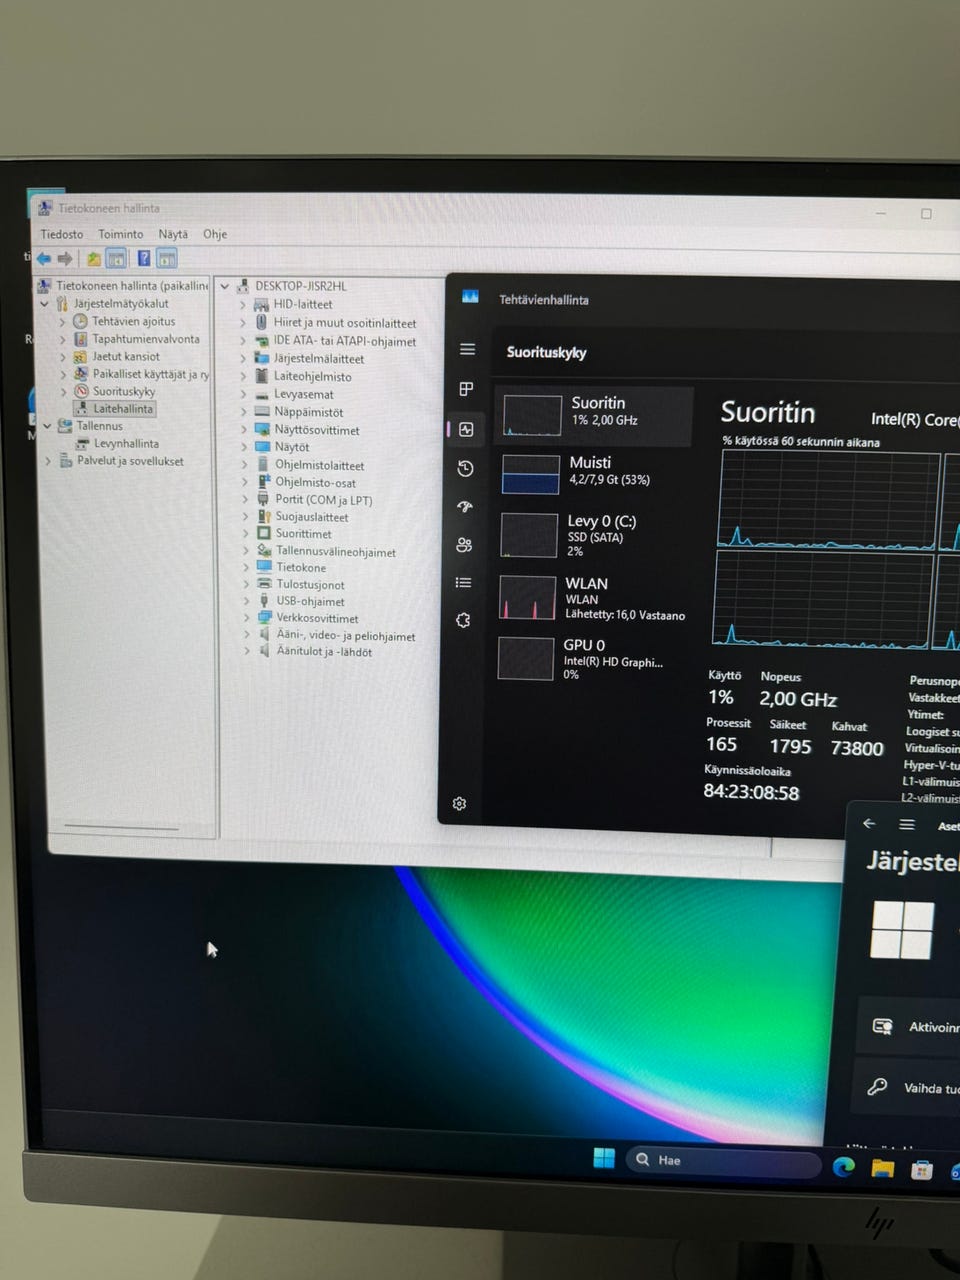Expand the Näyttösovittimet chevron
This screenshot has height=1280, width=960.
[245, 430]
